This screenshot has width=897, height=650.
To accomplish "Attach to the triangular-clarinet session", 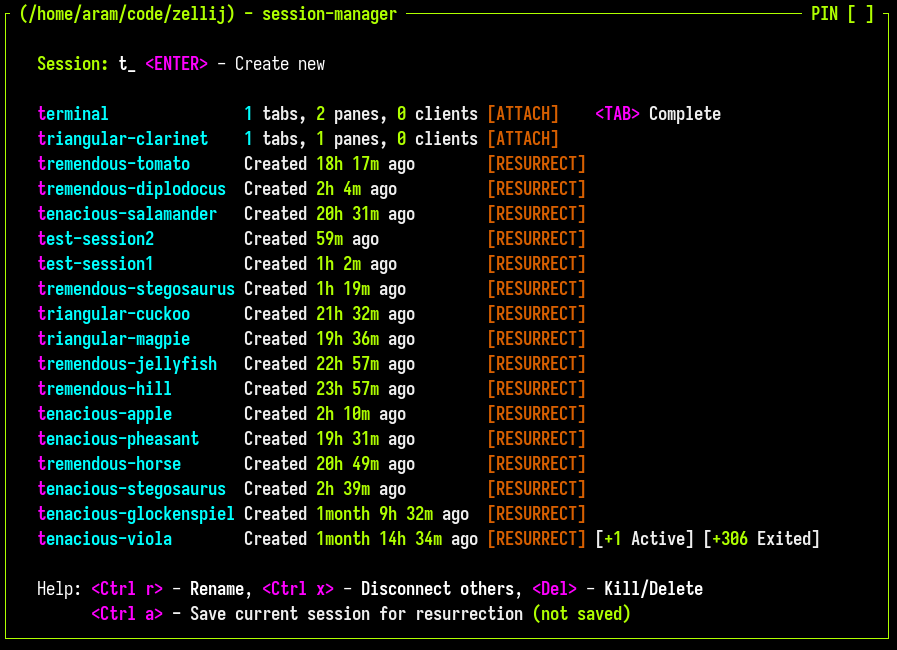I will tap(523, 138).
